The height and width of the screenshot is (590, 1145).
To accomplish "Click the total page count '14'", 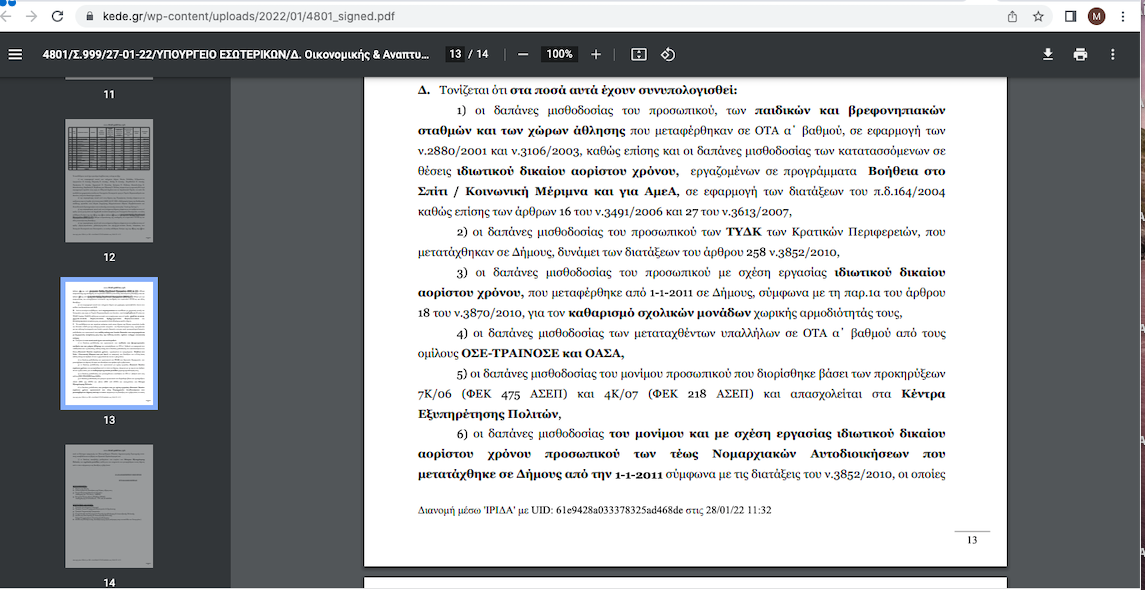I will [x=482, y=54].
